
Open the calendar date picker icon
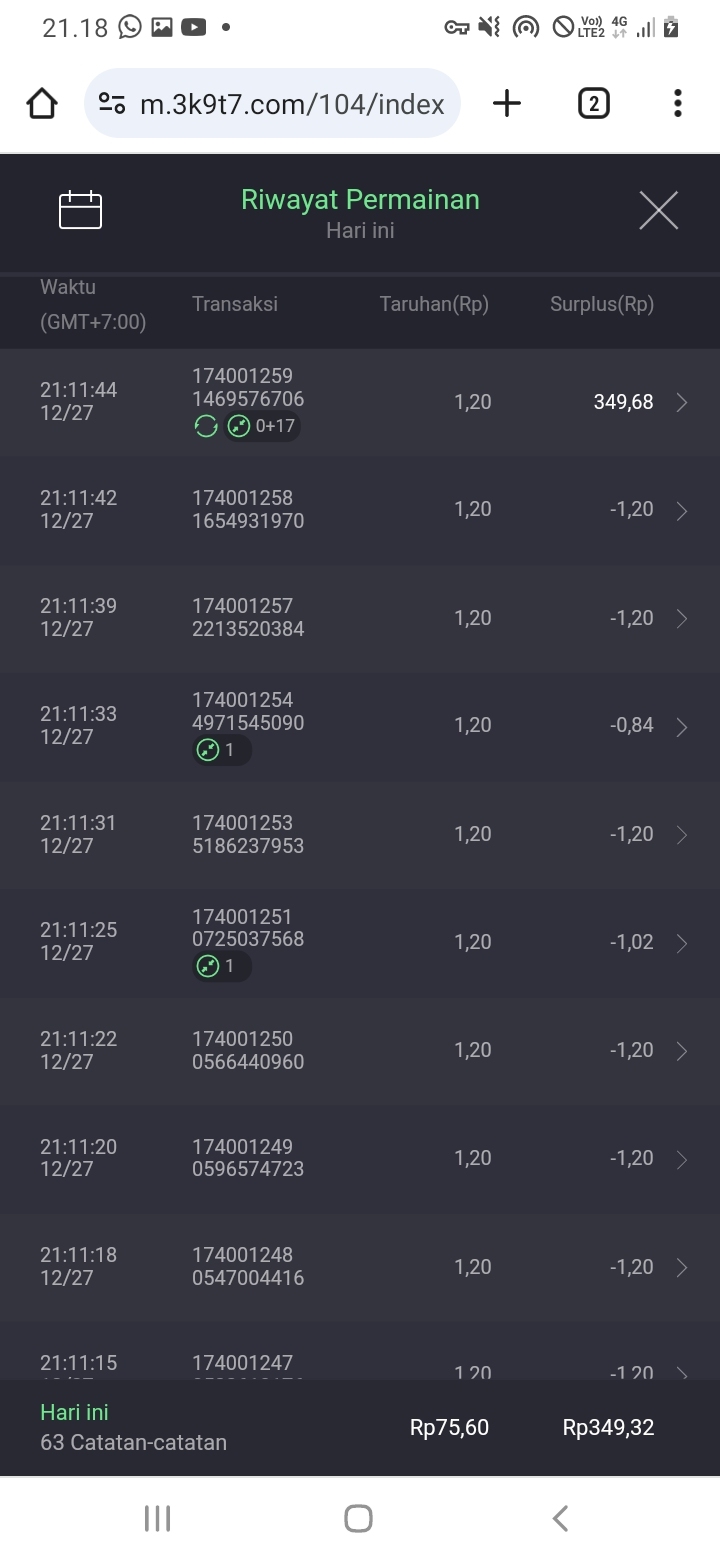pyautogui.click(x=81, y=210)
